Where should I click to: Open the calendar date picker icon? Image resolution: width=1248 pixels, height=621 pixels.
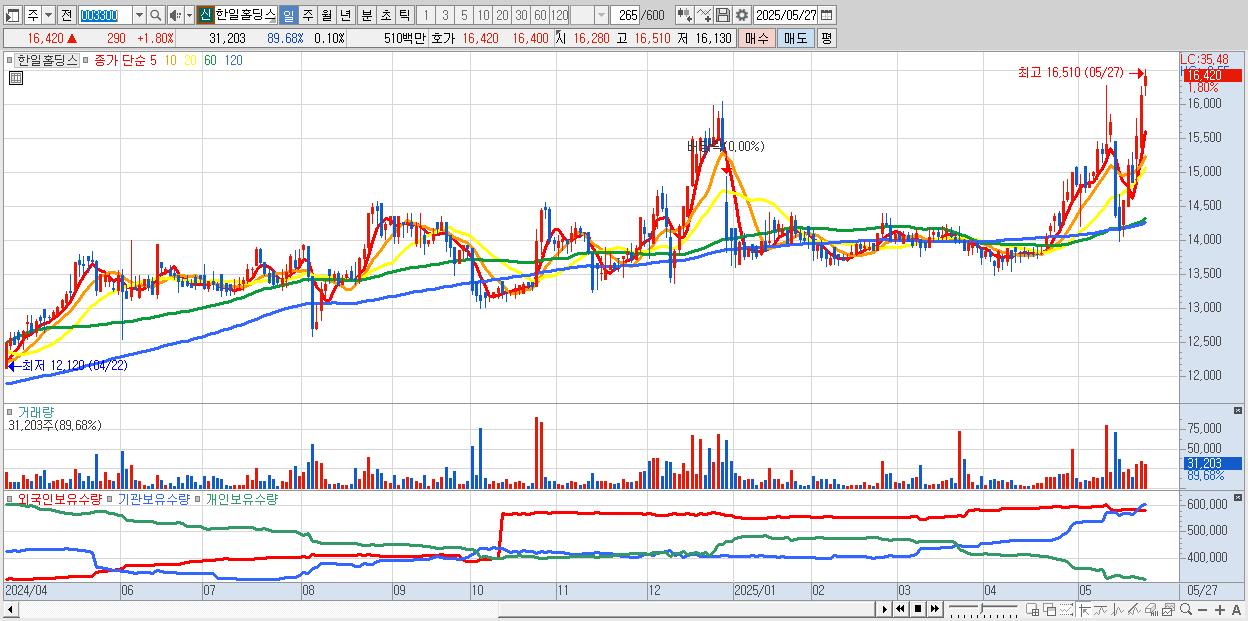(x=827, y=15)
